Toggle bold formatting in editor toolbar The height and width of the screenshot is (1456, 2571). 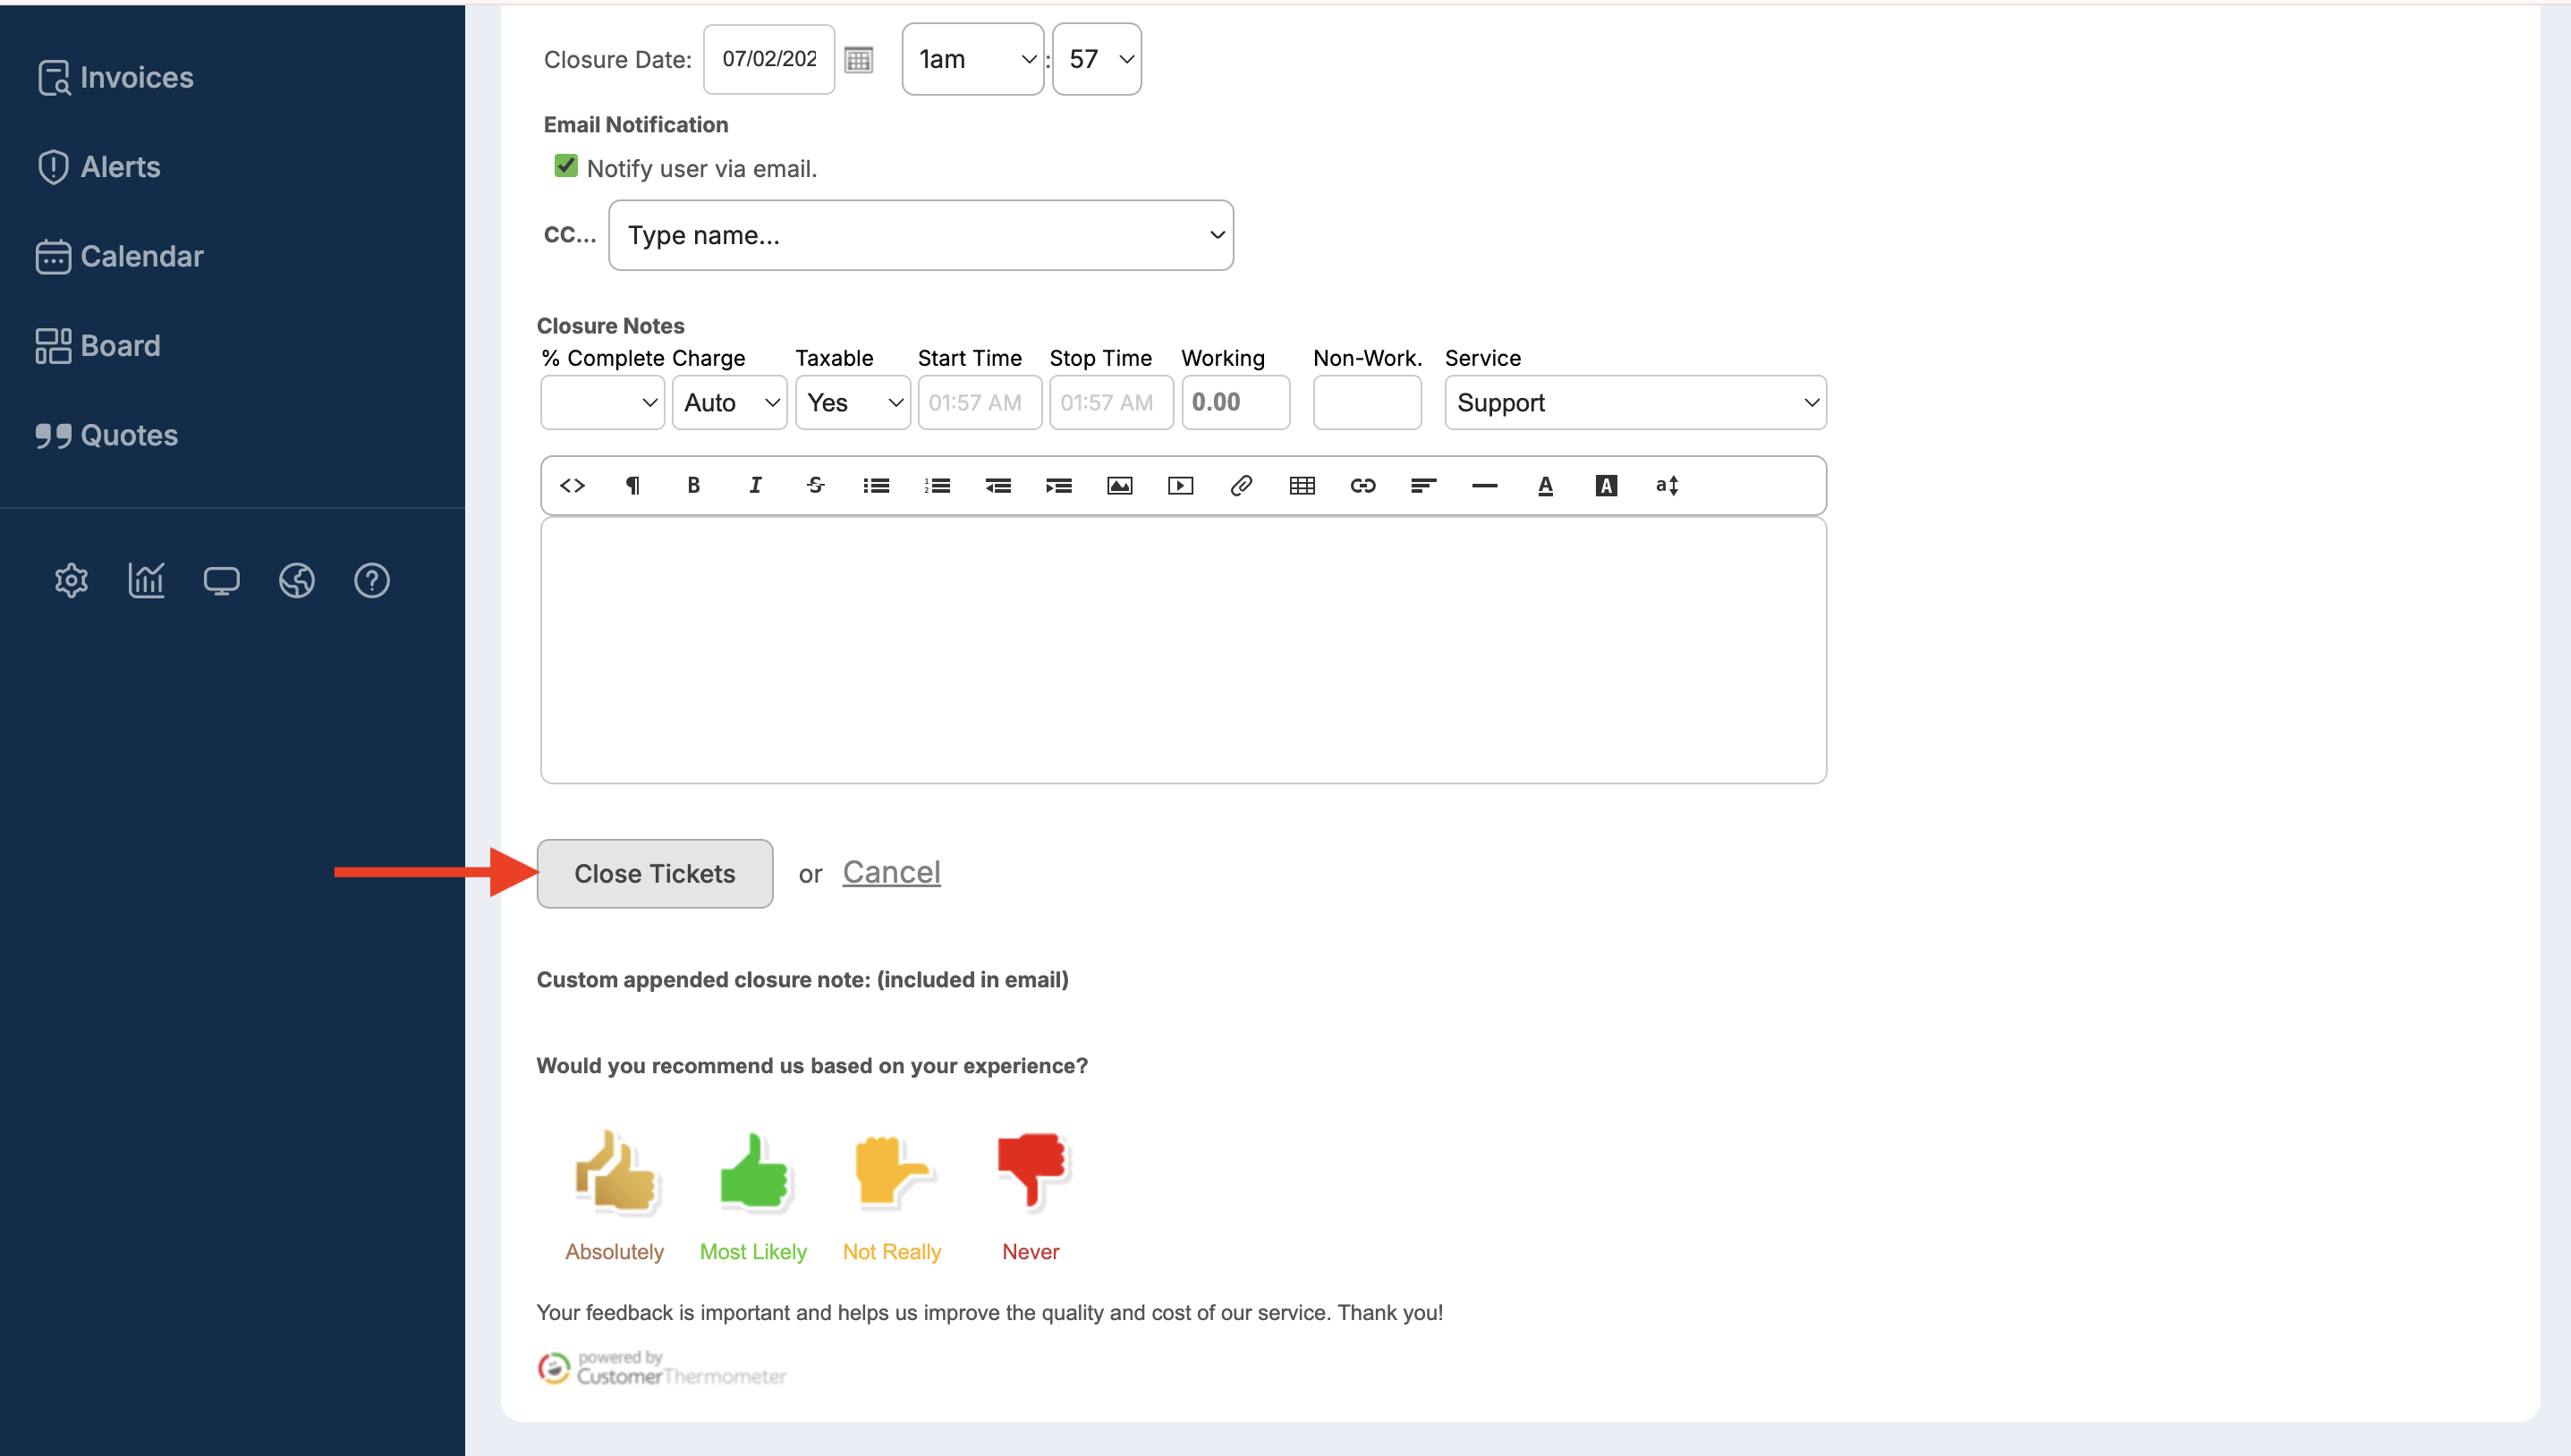(x=693, y=485)
